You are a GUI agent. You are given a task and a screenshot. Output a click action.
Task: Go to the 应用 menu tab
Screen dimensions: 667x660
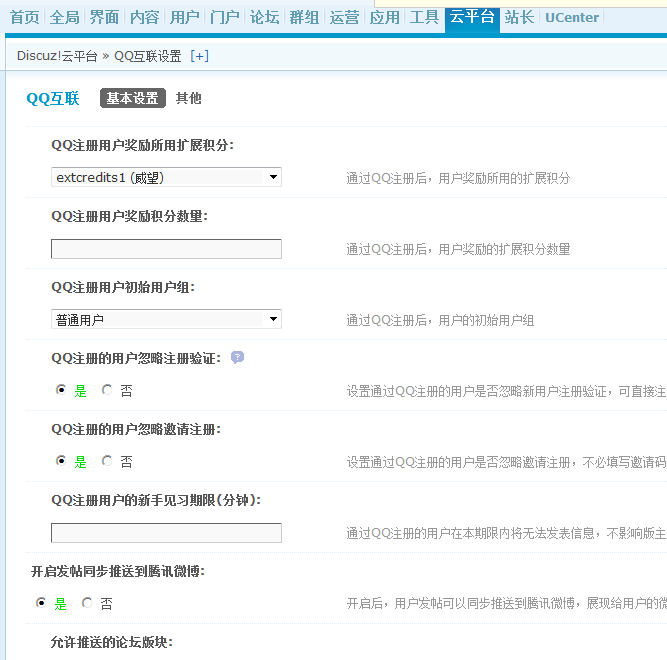pyautogui.click(x=384, y=17)
